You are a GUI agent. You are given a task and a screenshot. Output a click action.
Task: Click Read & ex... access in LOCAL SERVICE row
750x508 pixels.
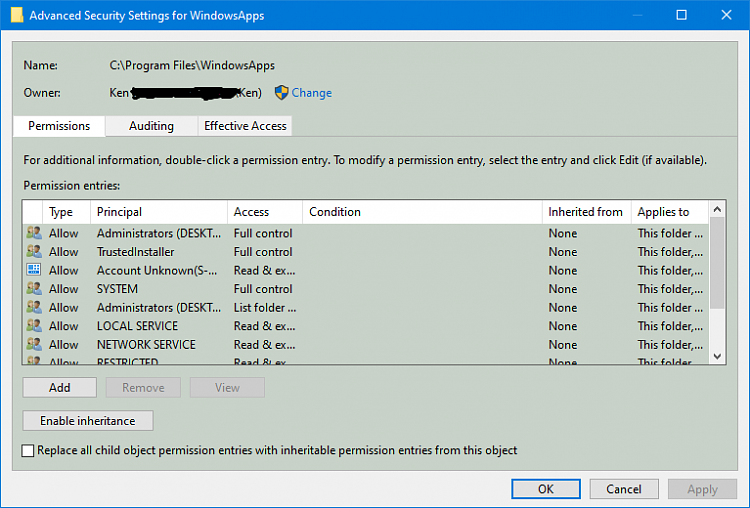pos(265,326)
